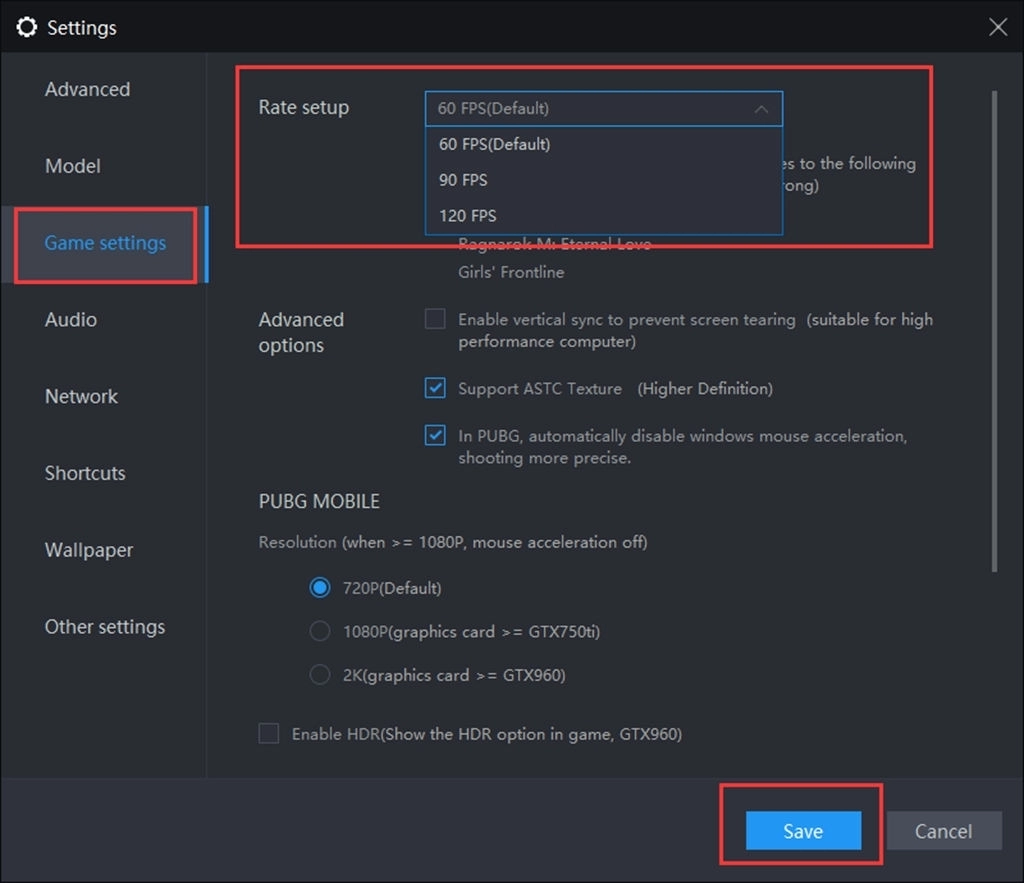Select 2K resolution option
This screenshot has width=1024, height=883.
[x=319, y=675]
